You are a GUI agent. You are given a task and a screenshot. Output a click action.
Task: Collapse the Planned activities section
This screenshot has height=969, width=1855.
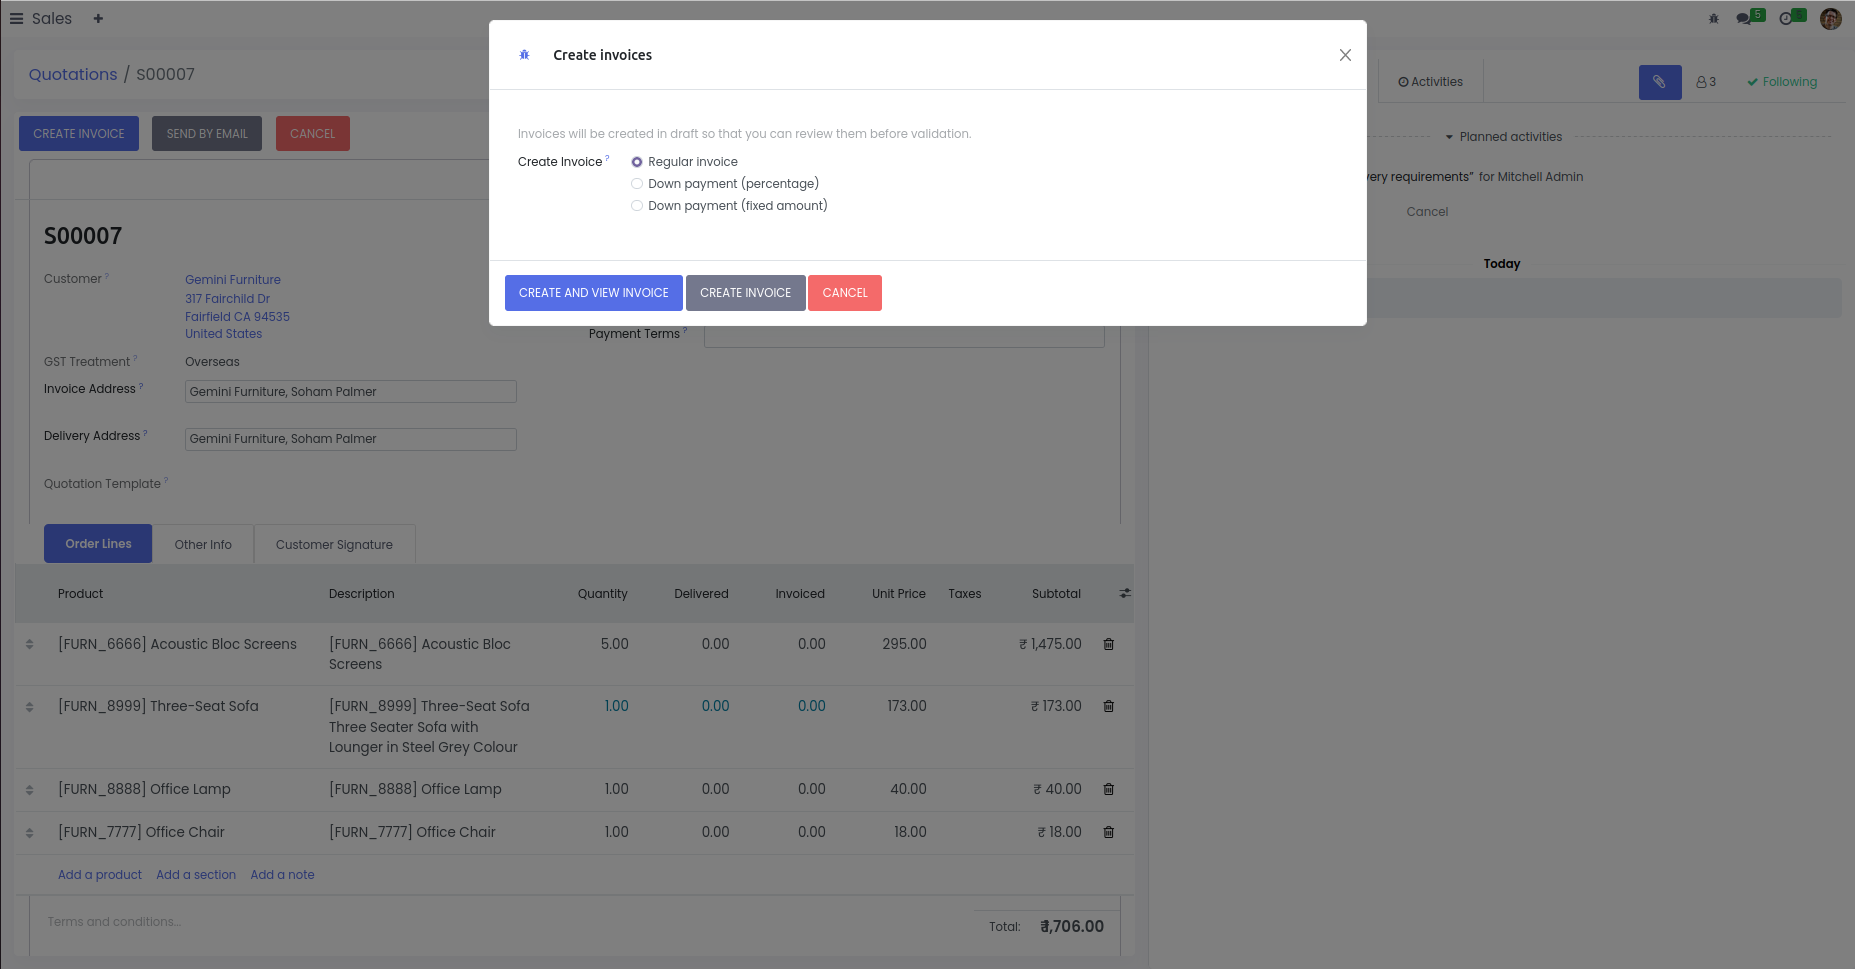coord(1503,137)
